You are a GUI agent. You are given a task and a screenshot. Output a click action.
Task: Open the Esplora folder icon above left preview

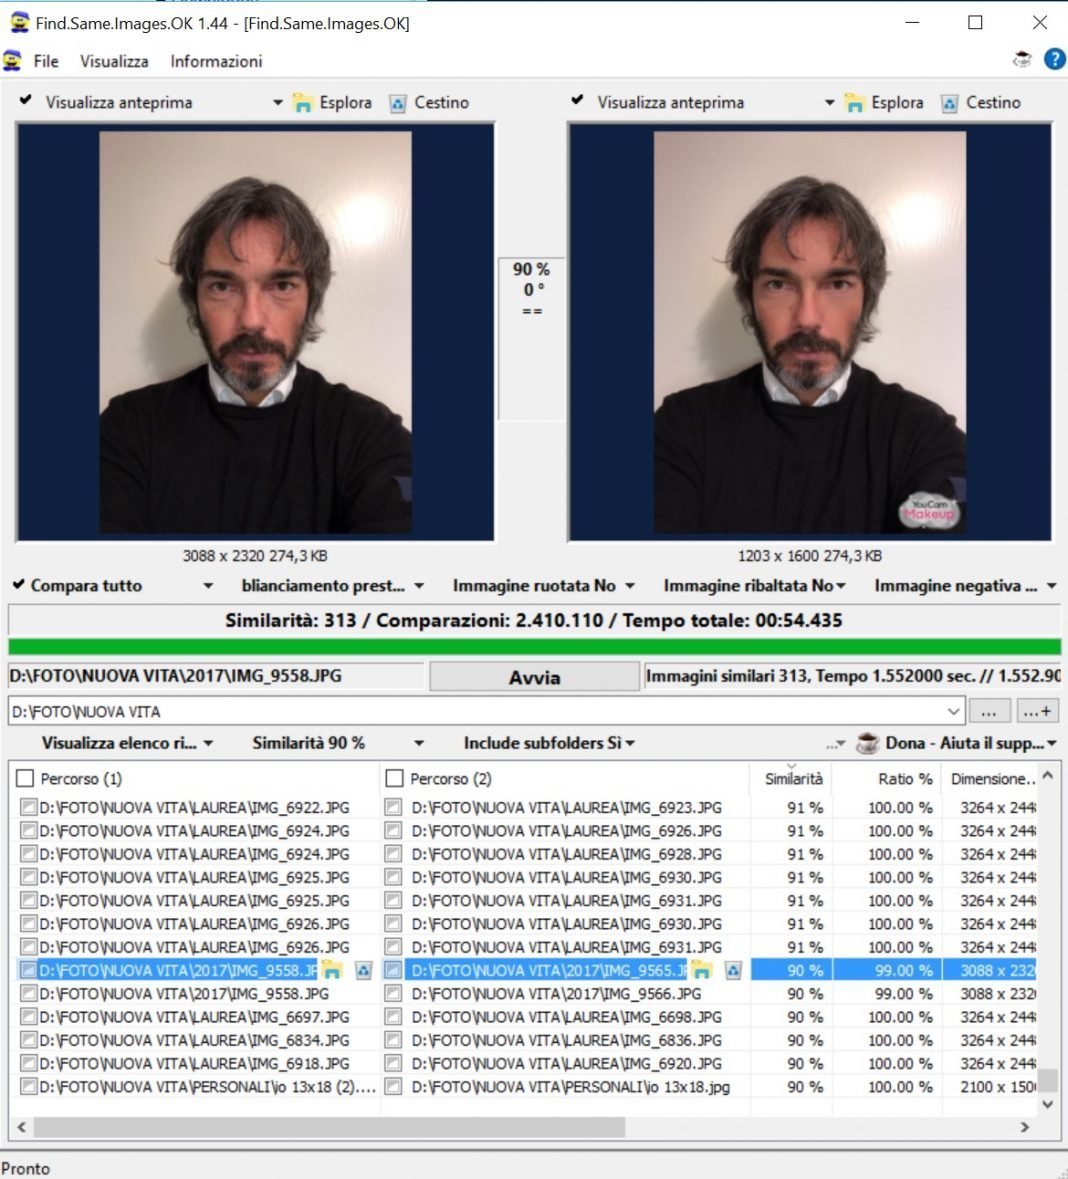click(x=301, y=102)
